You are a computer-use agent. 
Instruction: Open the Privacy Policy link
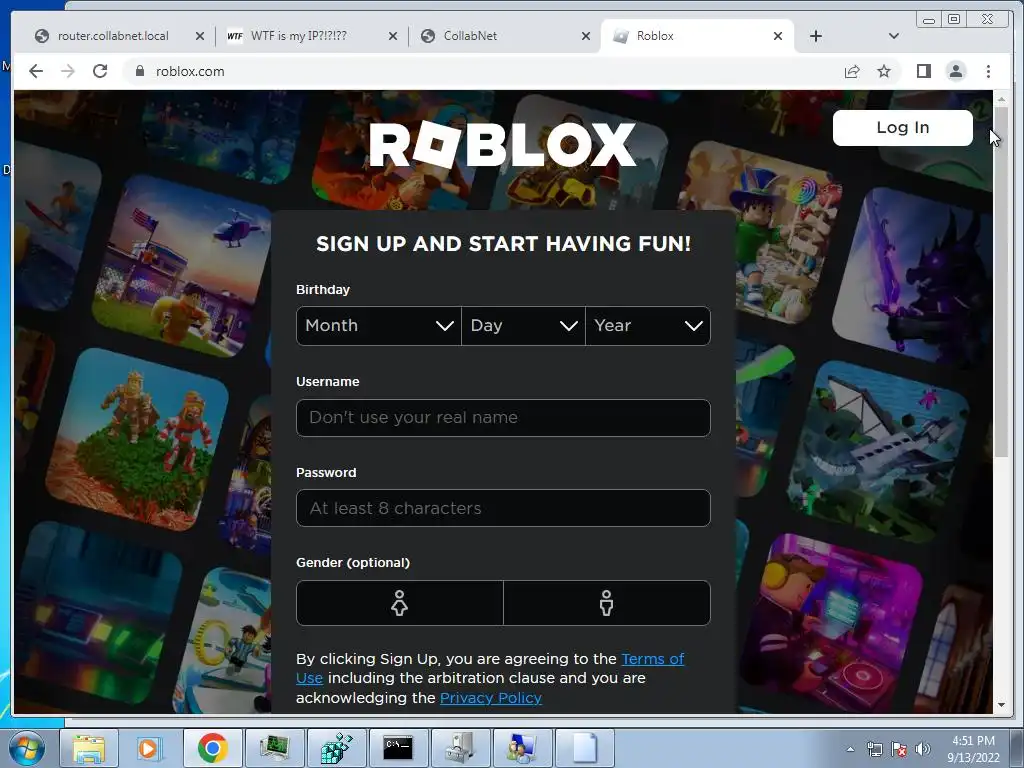[491, 698]
